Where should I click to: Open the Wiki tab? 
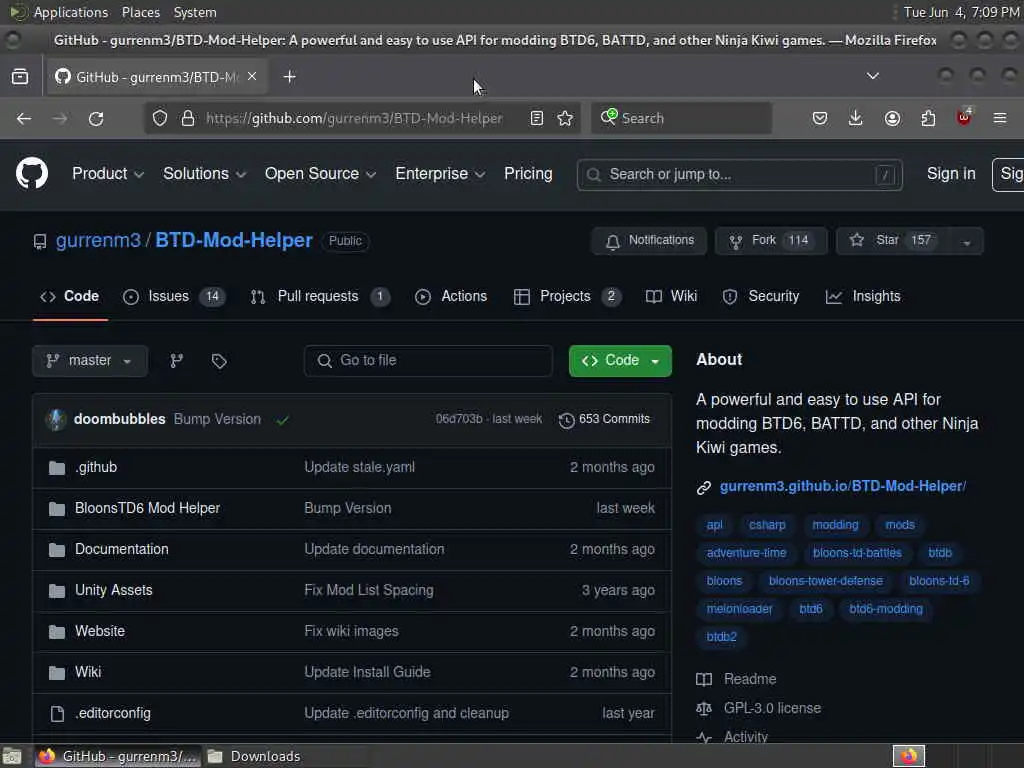point(671,296)
